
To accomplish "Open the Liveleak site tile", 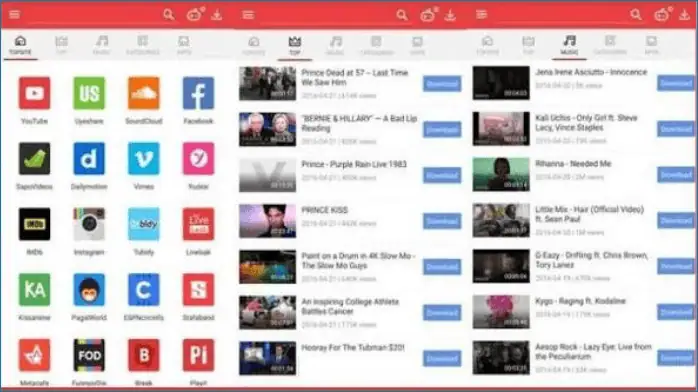I will (198, 224).
